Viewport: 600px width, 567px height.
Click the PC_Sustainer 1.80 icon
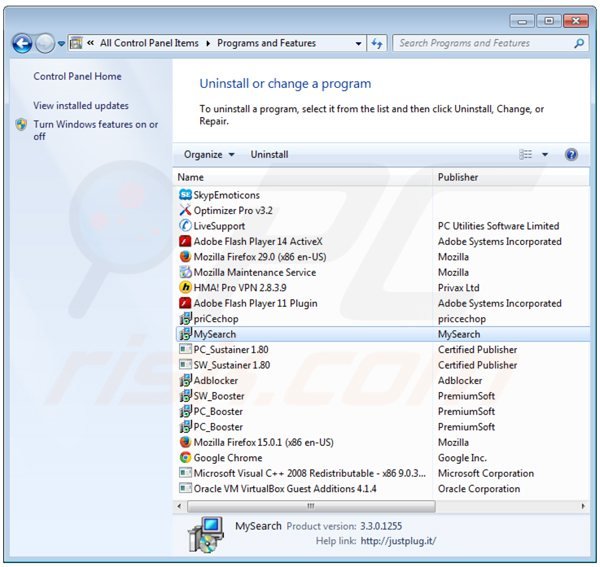coord(185,349)
